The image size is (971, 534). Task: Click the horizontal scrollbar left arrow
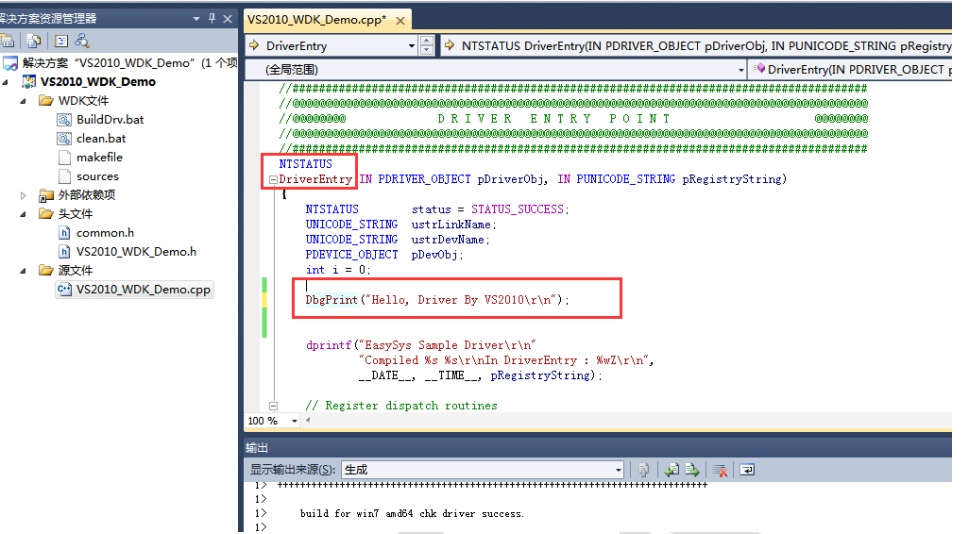(x=308, y=420)
